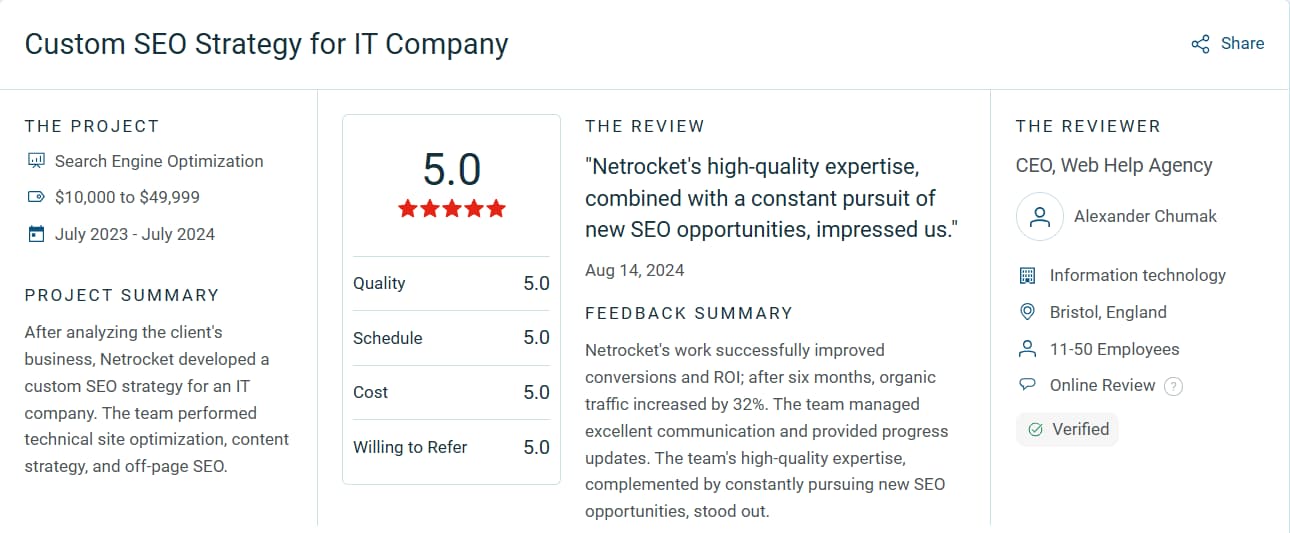This screenshot has width=1290, height=533.
Task: Click the Quality score row
Action: [451, 284]
